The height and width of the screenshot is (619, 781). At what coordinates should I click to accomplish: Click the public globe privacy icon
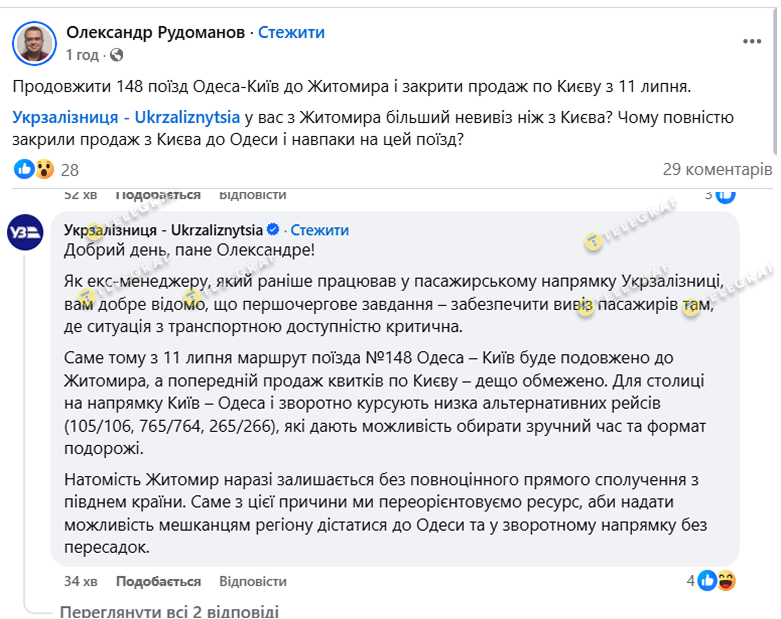(x=118, y=54)
